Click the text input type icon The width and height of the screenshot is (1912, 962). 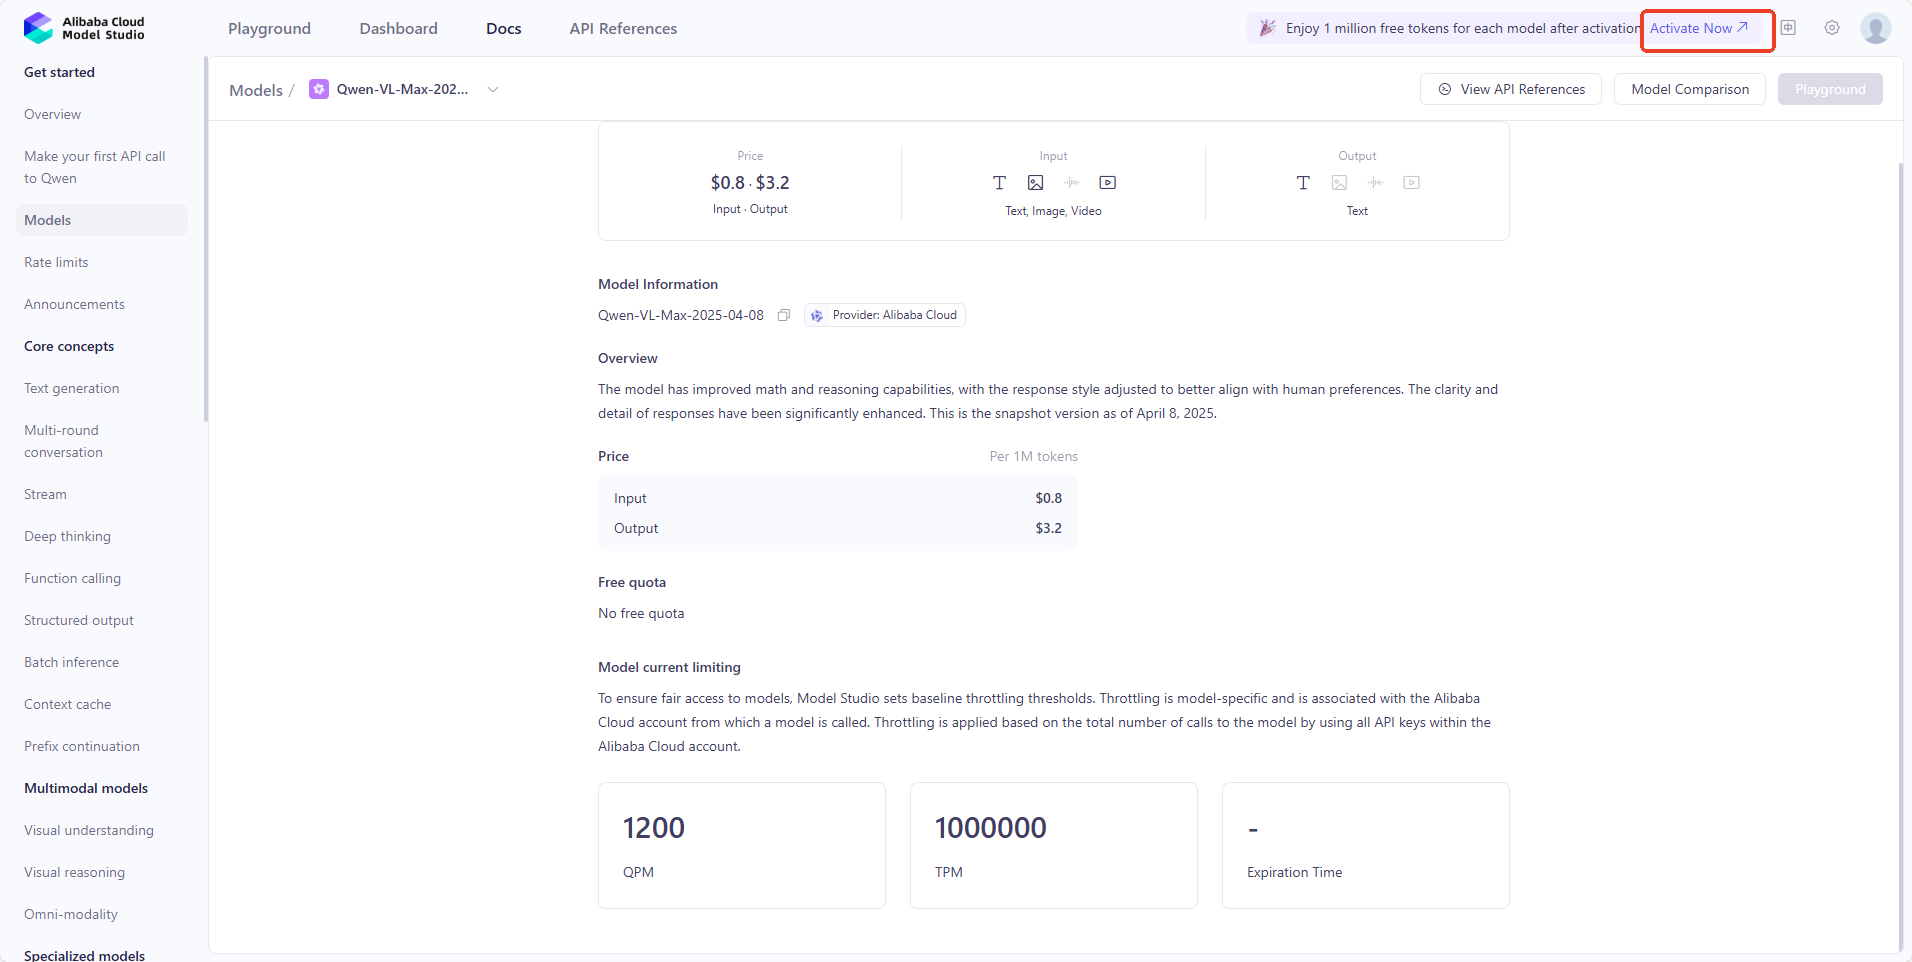pyautogui.click(x=999, y=182)
